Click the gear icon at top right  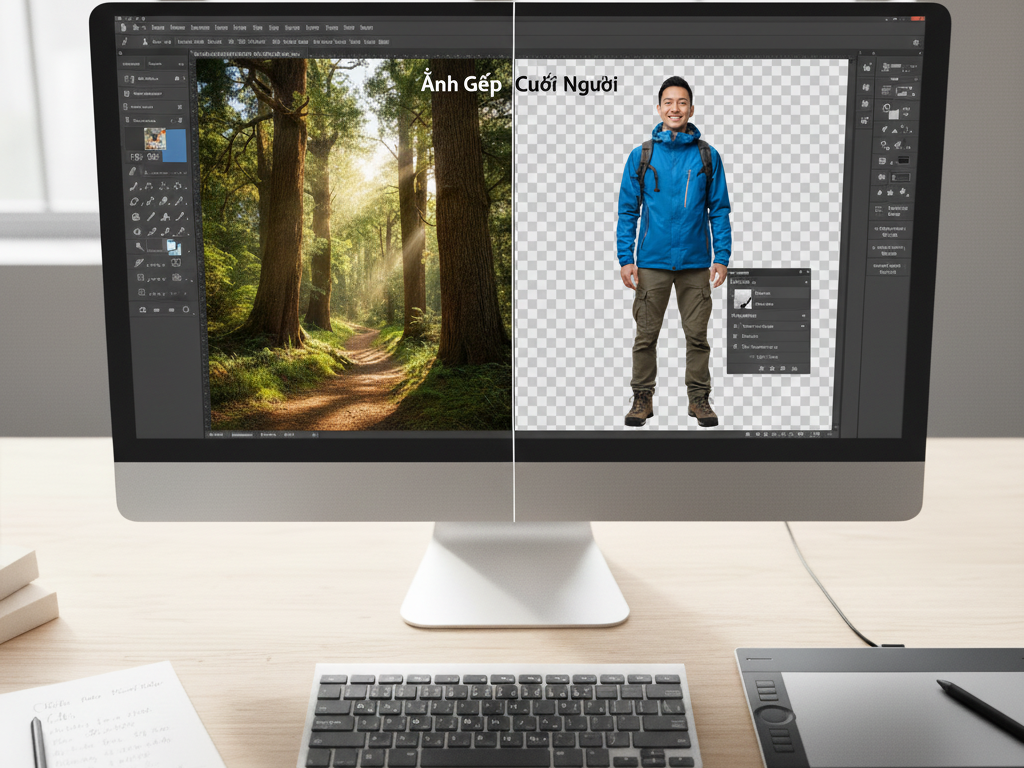point(915,42)
